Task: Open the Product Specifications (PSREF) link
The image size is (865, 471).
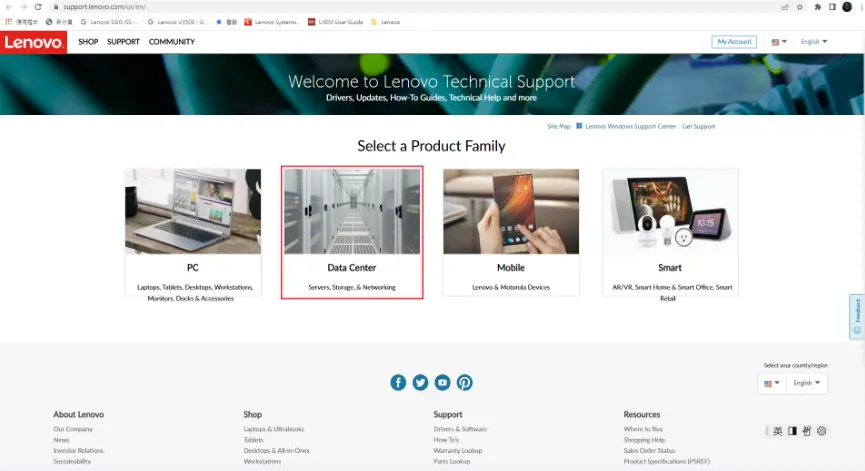Action: (x=666, y=462)
